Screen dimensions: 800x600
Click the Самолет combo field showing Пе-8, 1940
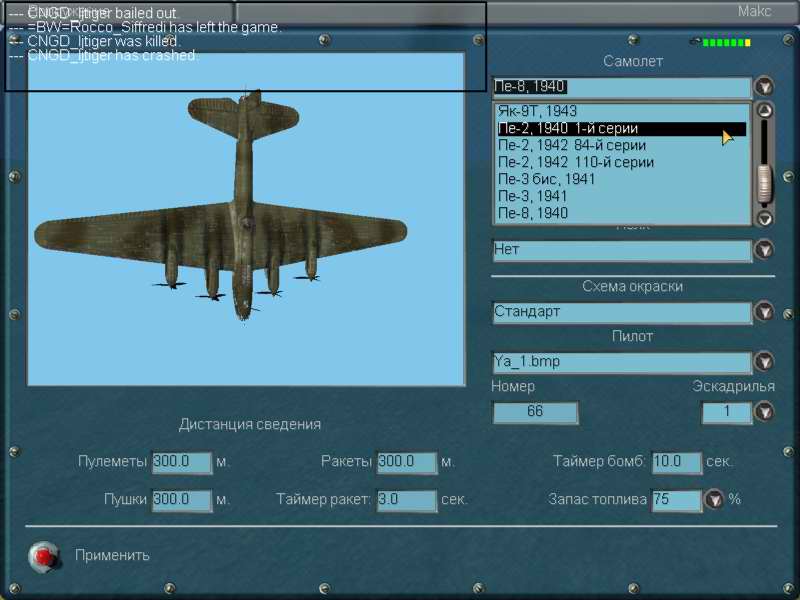(x=622, y=87)
